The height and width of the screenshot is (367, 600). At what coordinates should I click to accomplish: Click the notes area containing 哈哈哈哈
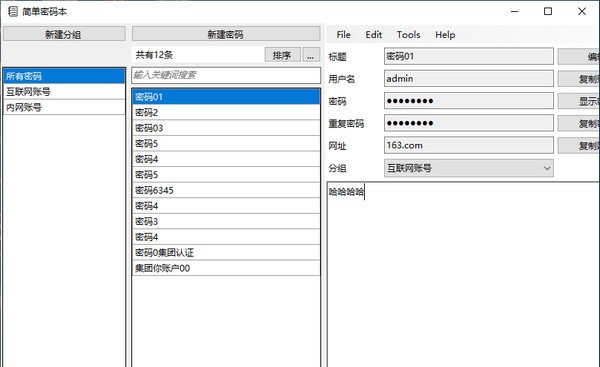click(463, 274)
